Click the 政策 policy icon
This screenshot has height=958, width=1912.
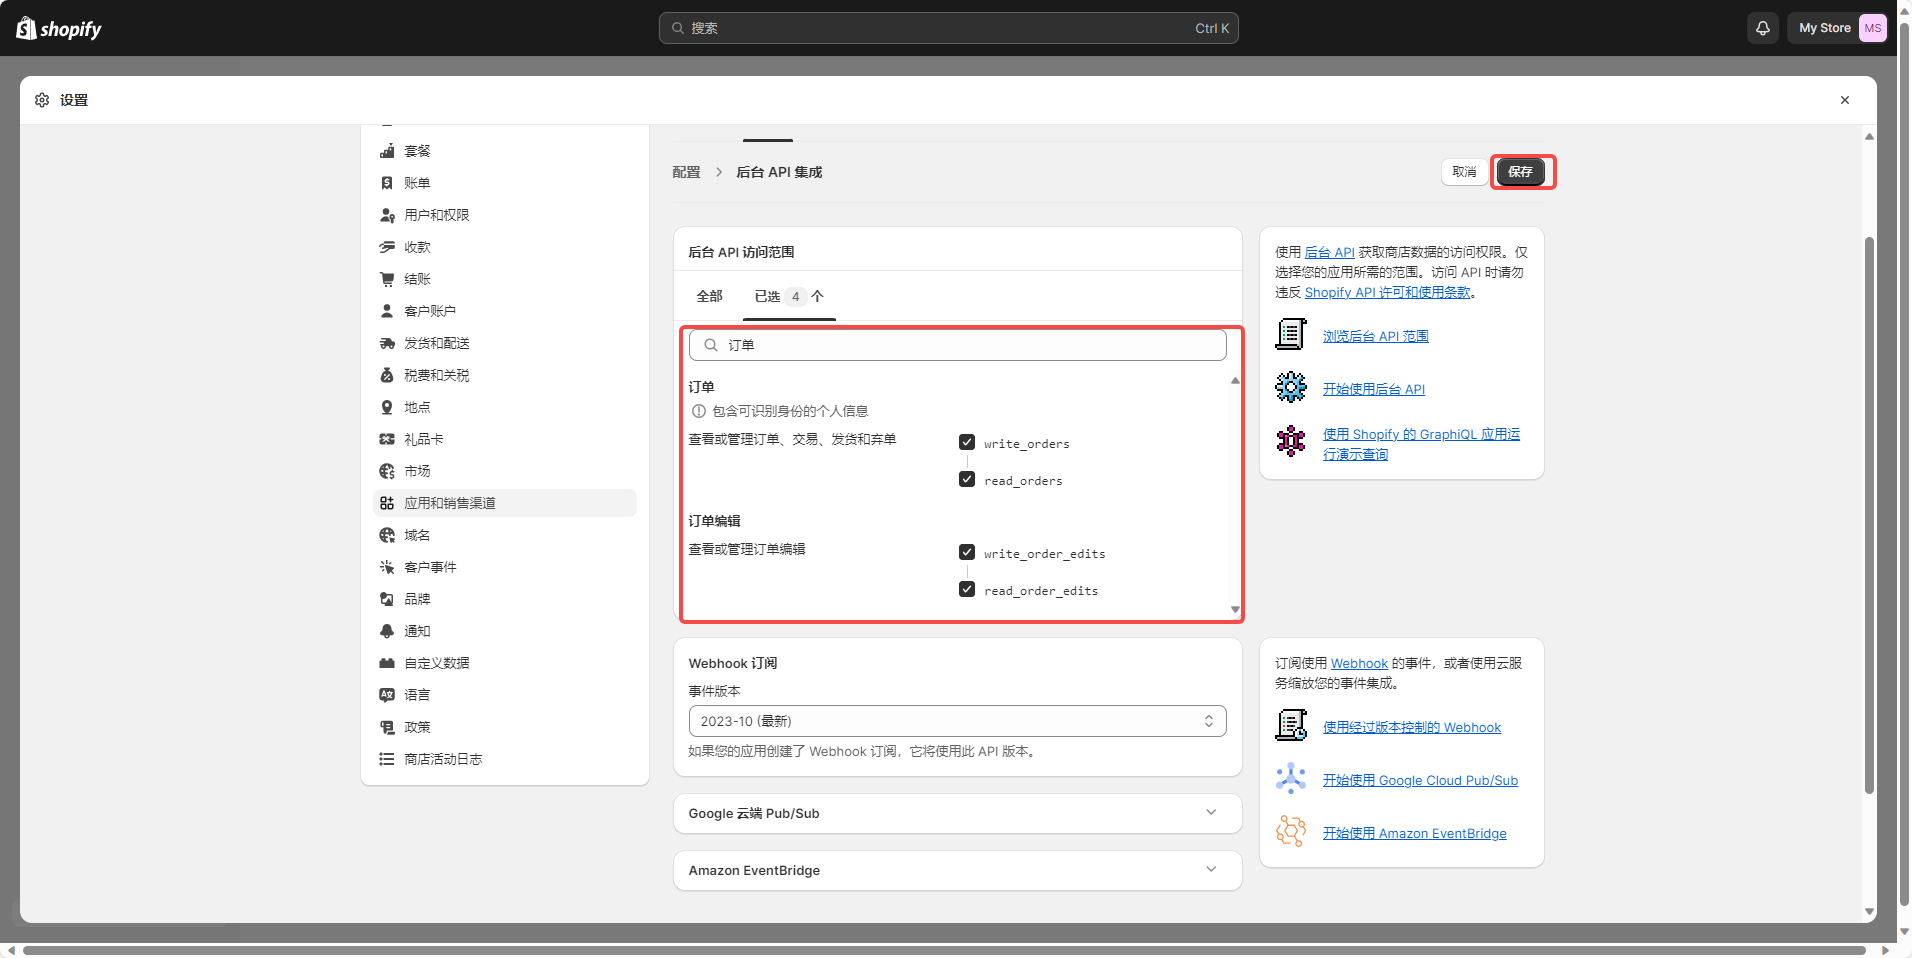[x=387, y=727]
